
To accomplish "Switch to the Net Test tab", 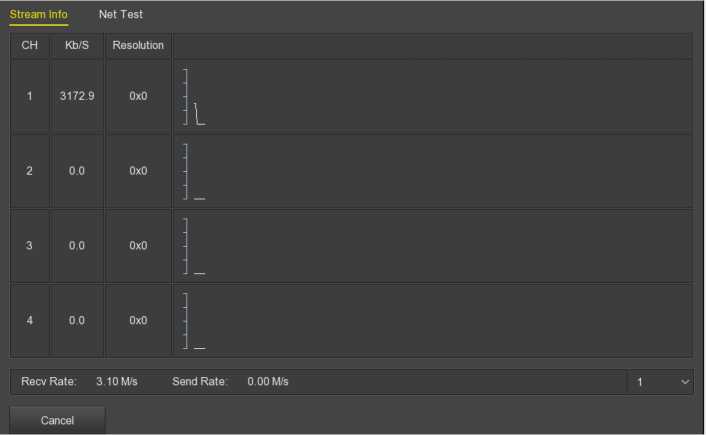I will [x=120, y=15].
